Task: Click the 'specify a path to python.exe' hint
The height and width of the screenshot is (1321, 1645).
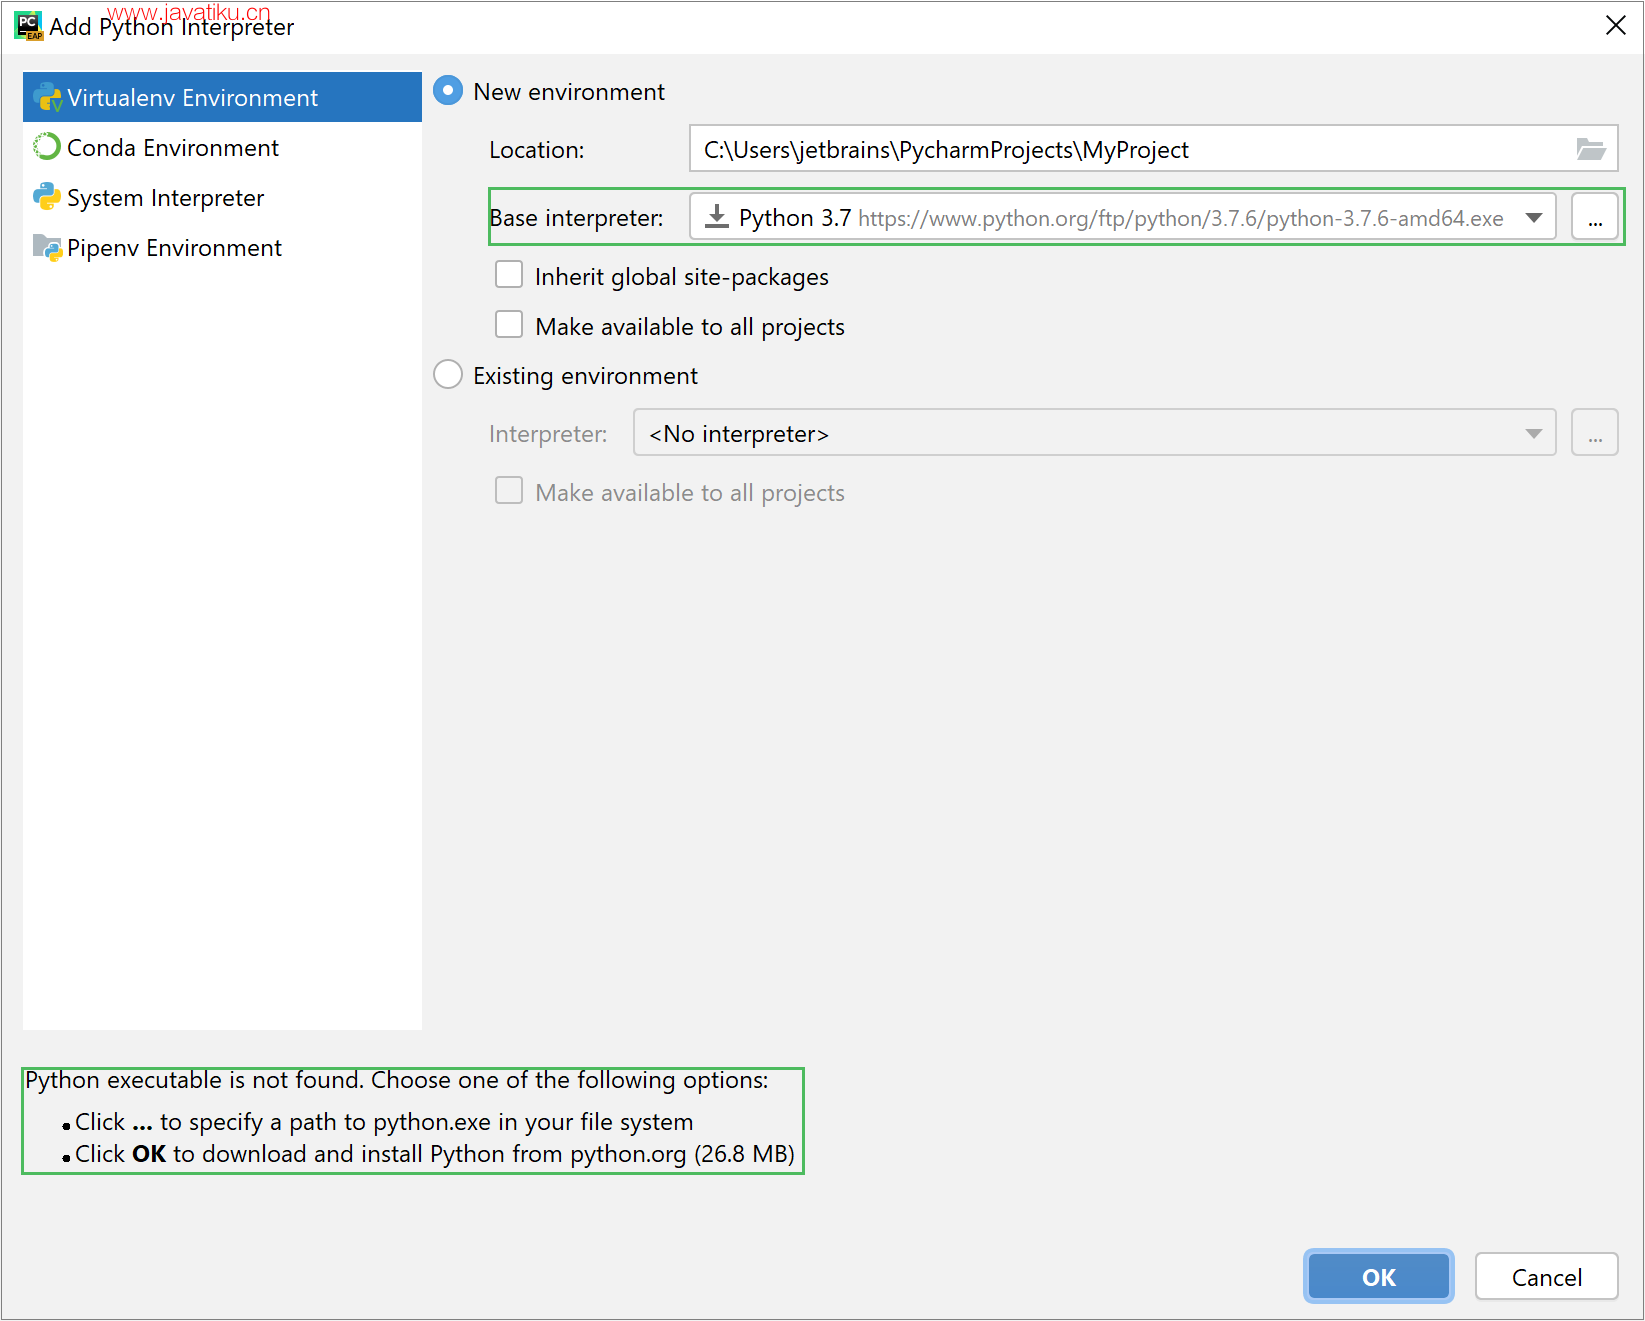Action: coord(384,1122)
